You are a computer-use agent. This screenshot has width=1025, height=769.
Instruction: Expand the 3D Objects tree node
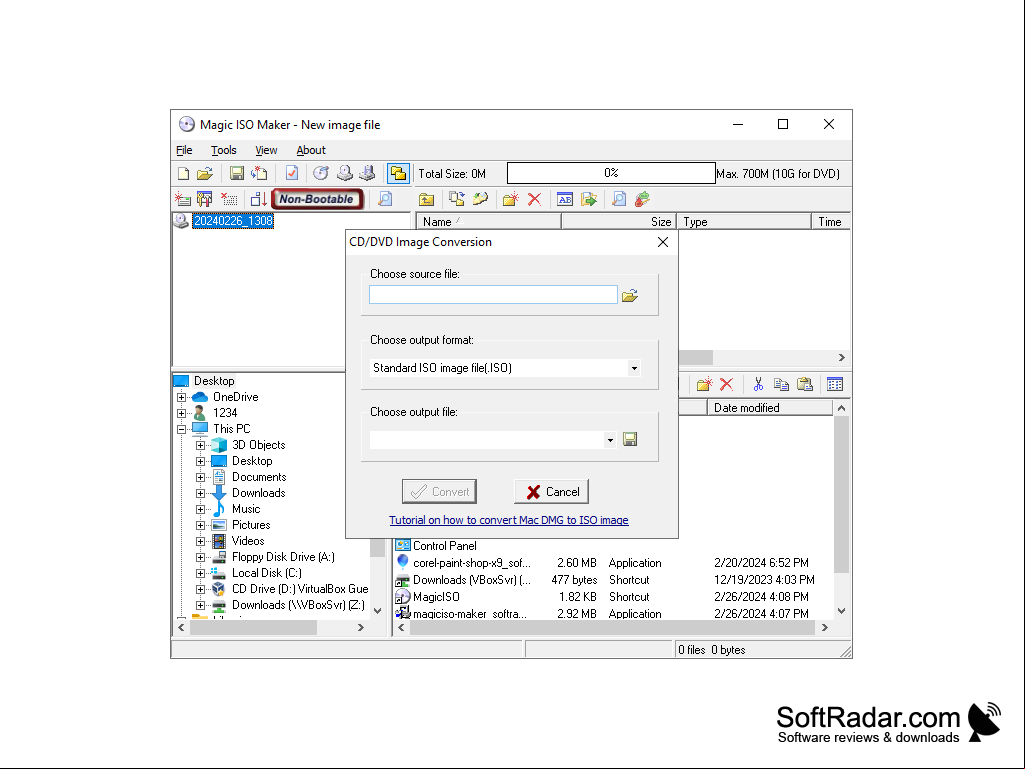[201, 445]
